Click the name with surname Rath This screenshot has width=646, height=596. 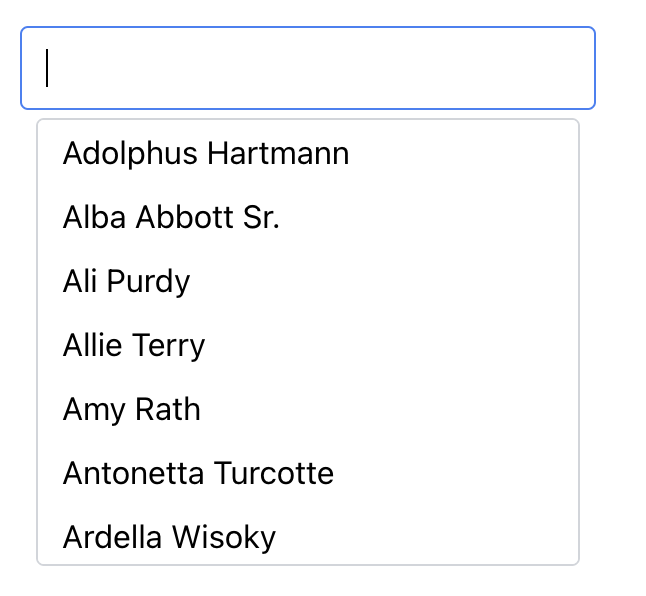[132, 410]
